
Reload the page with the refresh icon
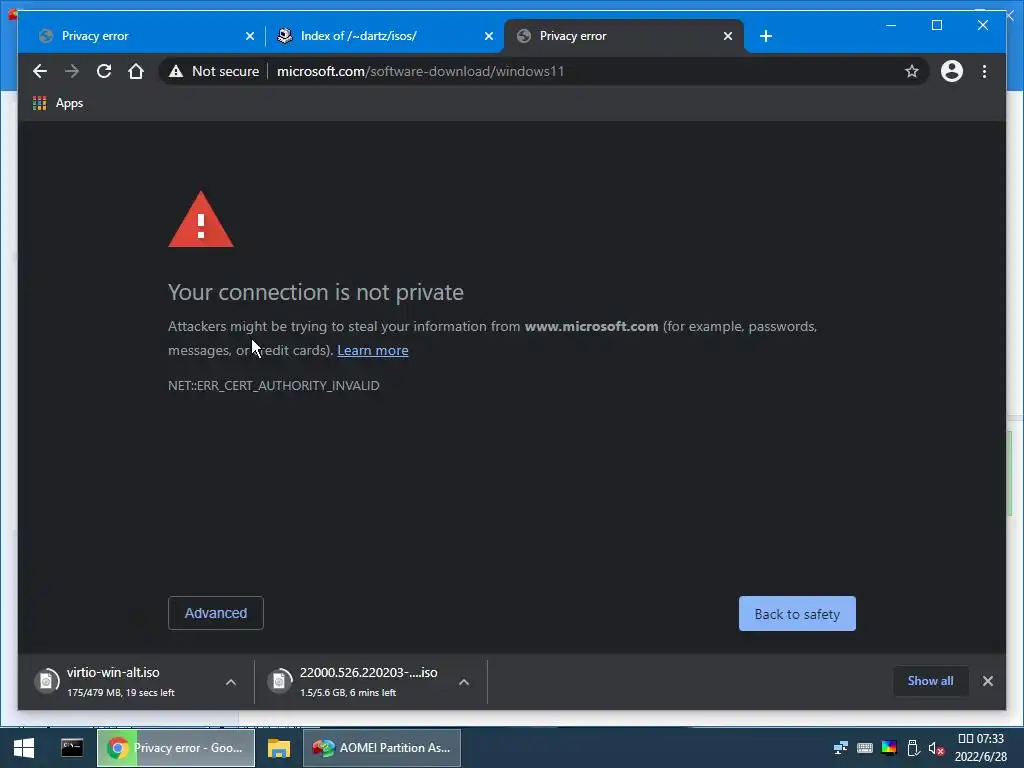pos(104,71)
